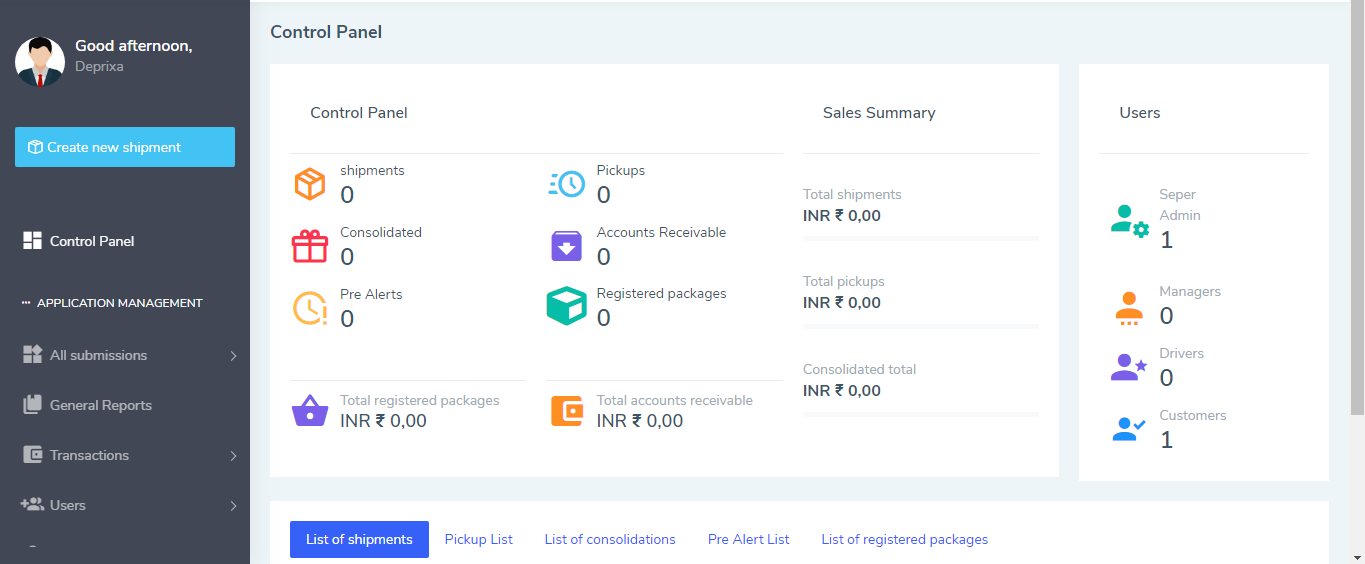Click the orange wallet icon
This screenshot has height=564, width=1365.
tap(567, 411)
